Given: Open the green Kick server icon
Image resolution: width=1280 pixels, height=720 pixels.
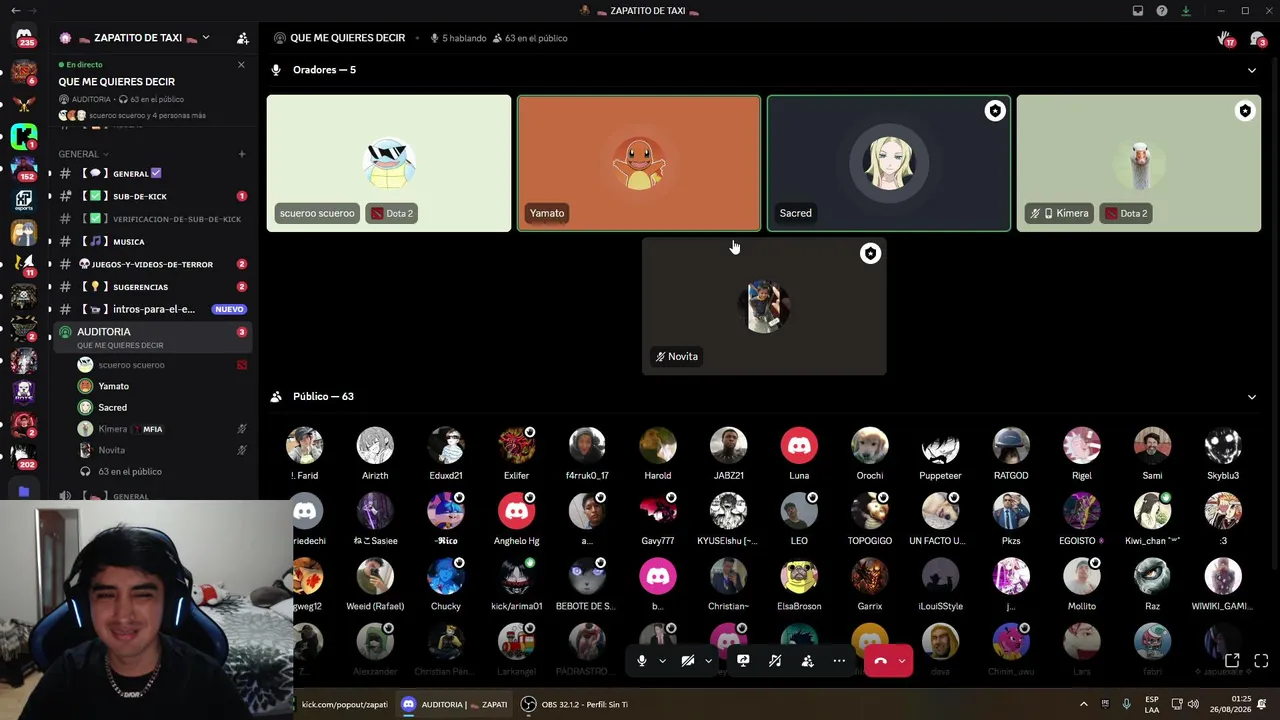Looking at the screenshot, I should pyautogui.click(x=24, y=137).
